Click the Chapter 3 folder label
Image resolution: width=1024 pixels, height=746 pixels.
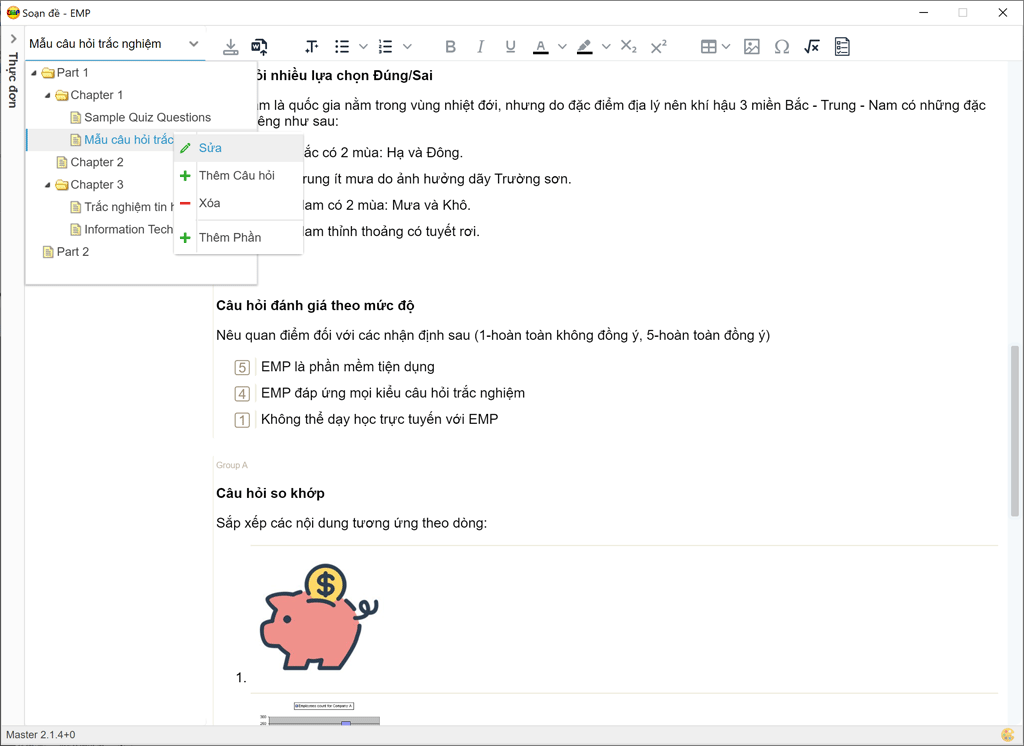pos(97,185)
